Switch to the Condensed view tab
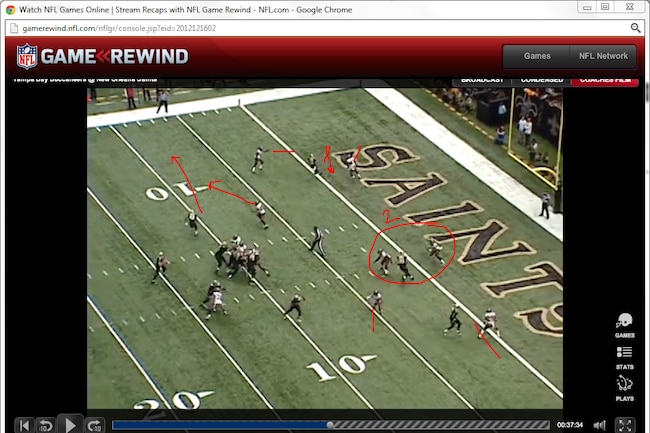The image size is (650, 433). (541, 80)
